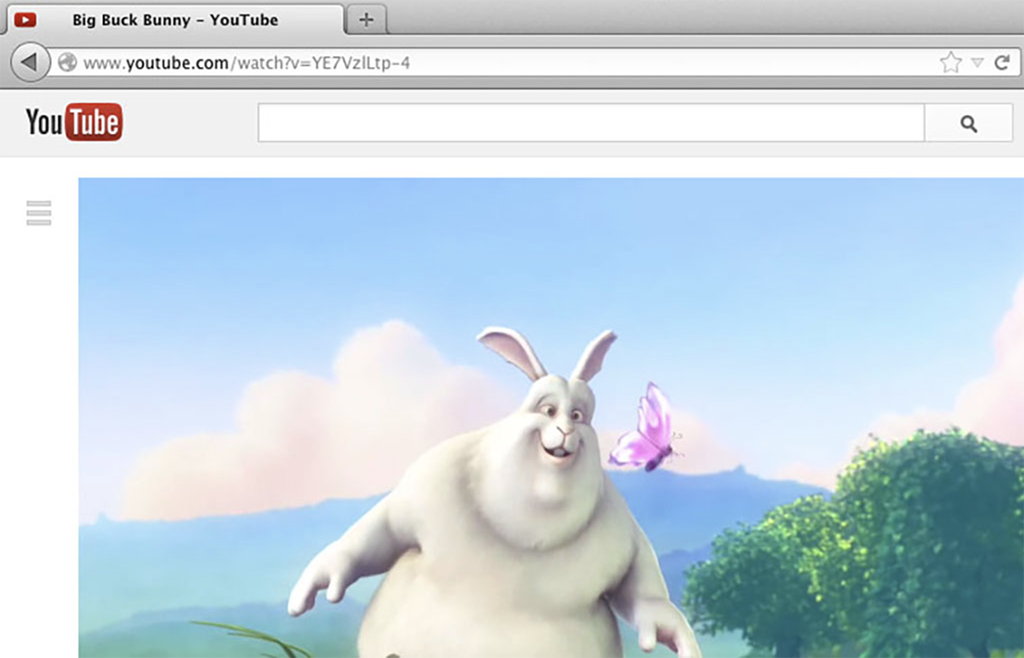Click the YouTube logo
1024x658 pixels.
[x=74, y=122]
